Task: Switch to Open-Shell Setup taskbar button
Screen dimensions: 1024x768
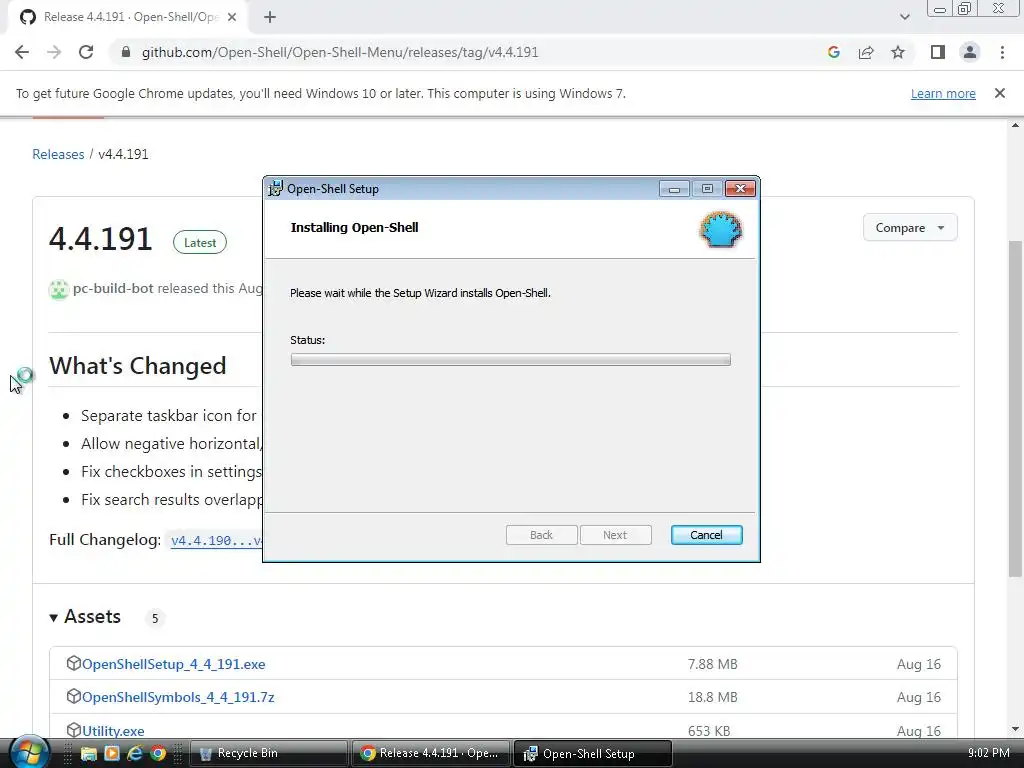Action: click(593, 754)
